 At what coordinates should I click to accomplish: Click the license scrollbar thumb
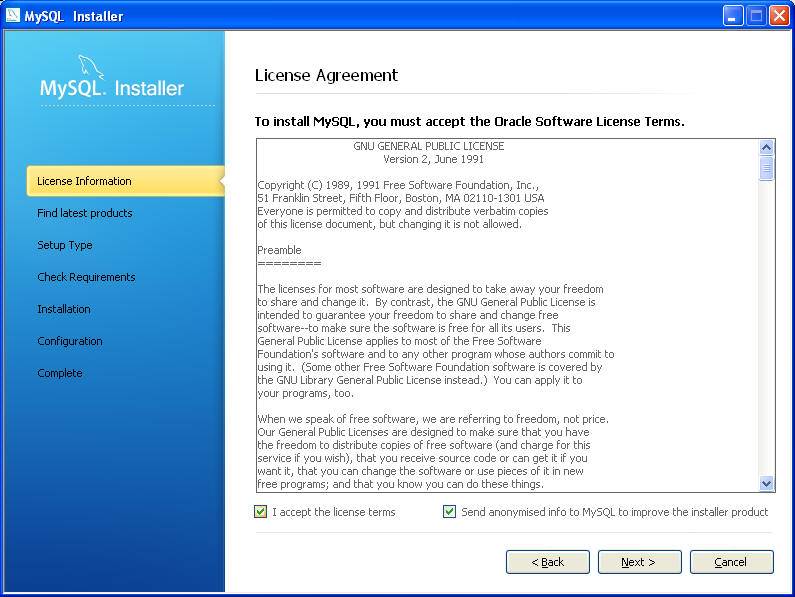[x=766, y=167]
